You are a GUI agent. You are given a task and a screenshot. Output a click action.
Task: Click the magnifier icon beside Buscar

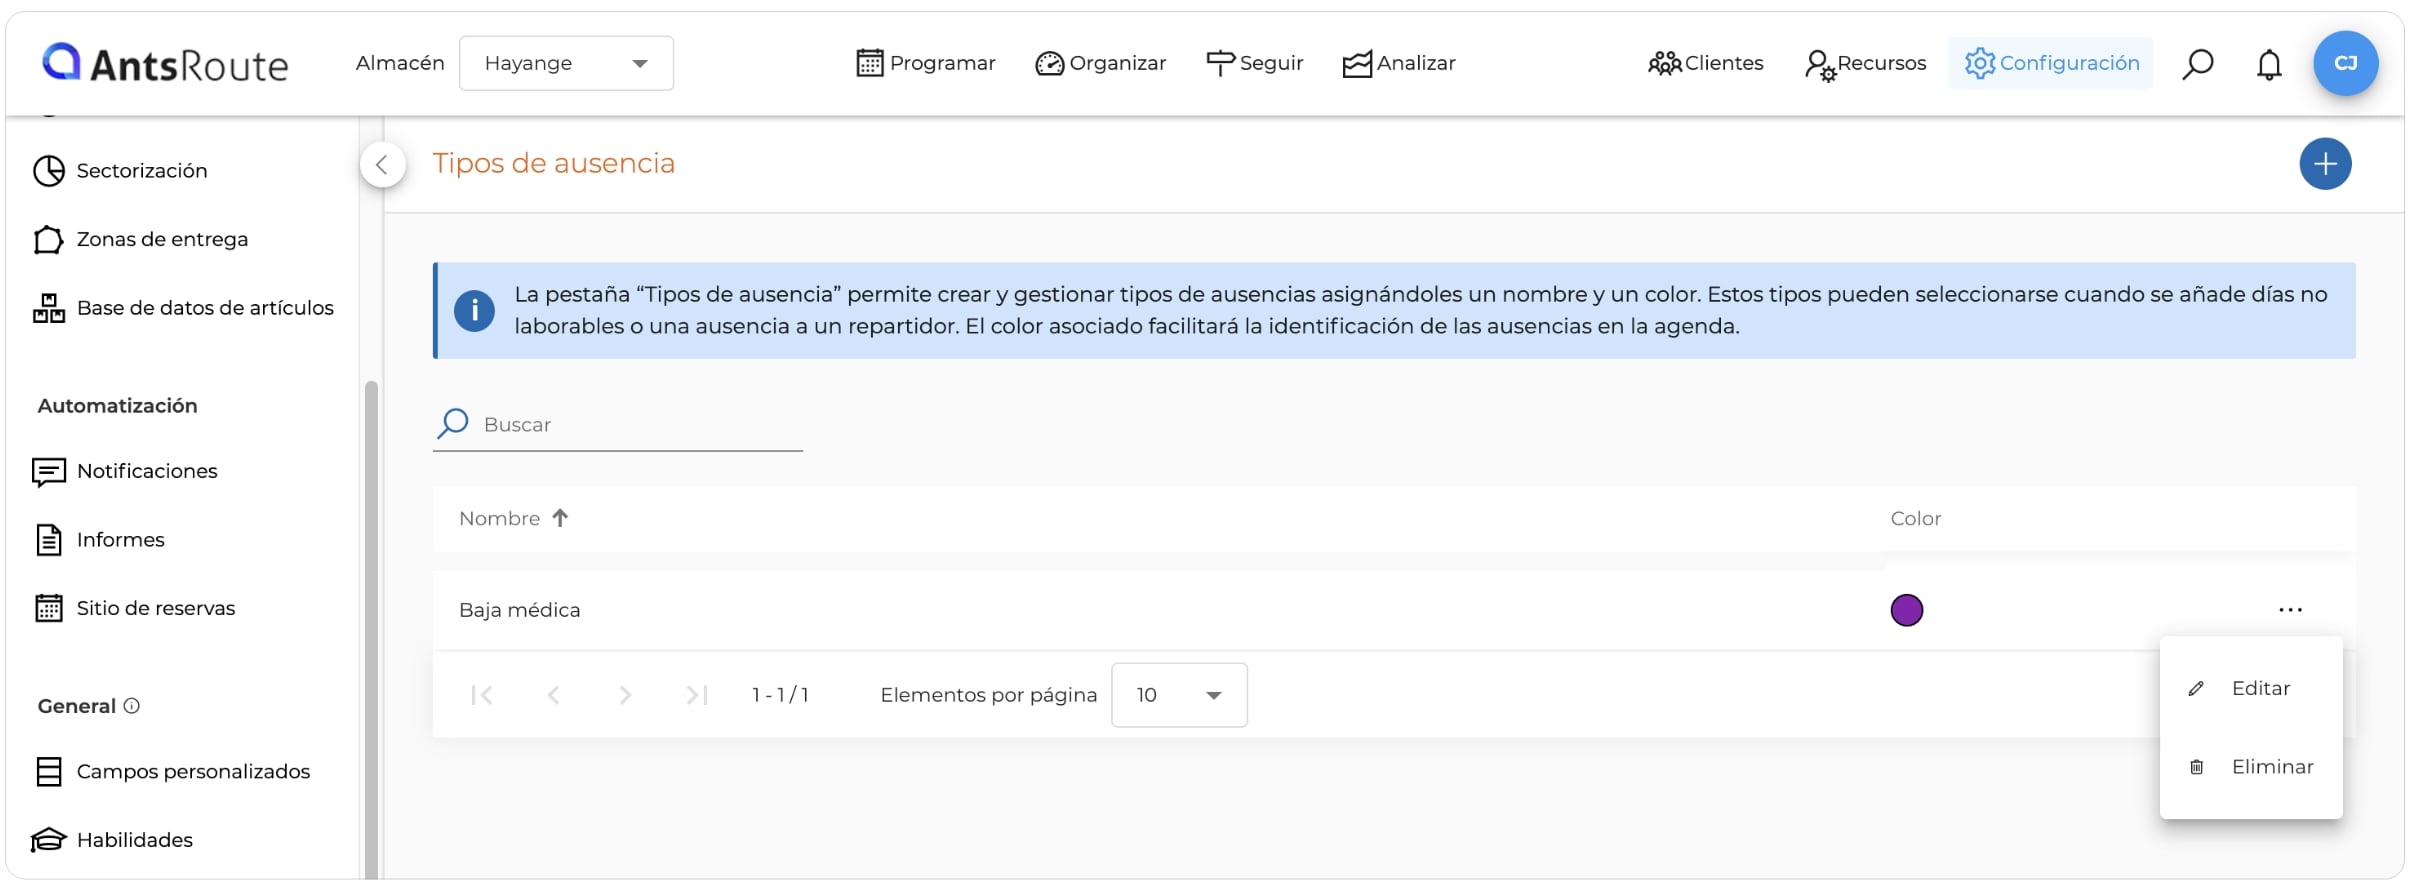click(x=453, y=423)
